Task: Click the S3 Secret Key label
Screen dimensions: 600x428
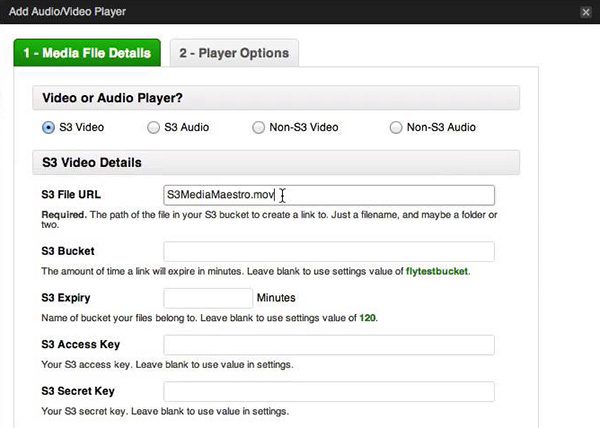Action: (78, 391)
